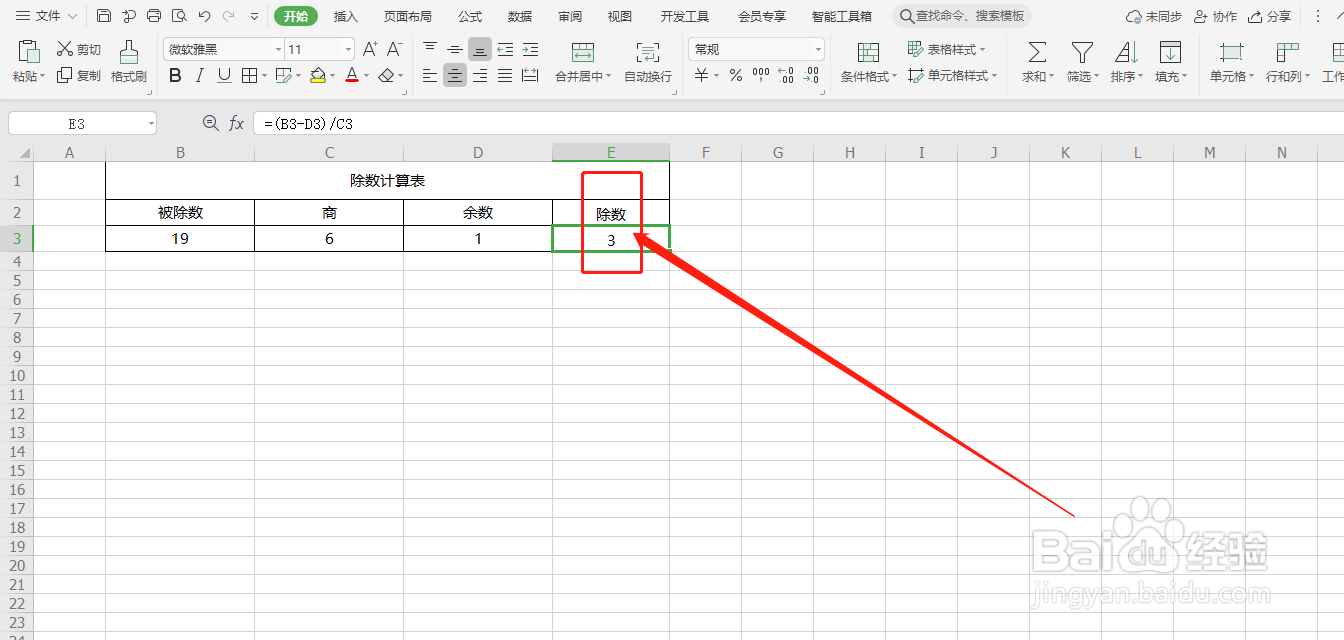Viewport: 1344px width, 640px height.
Task: Apply yellow fill color bucket
Action: tap(318, 75)
